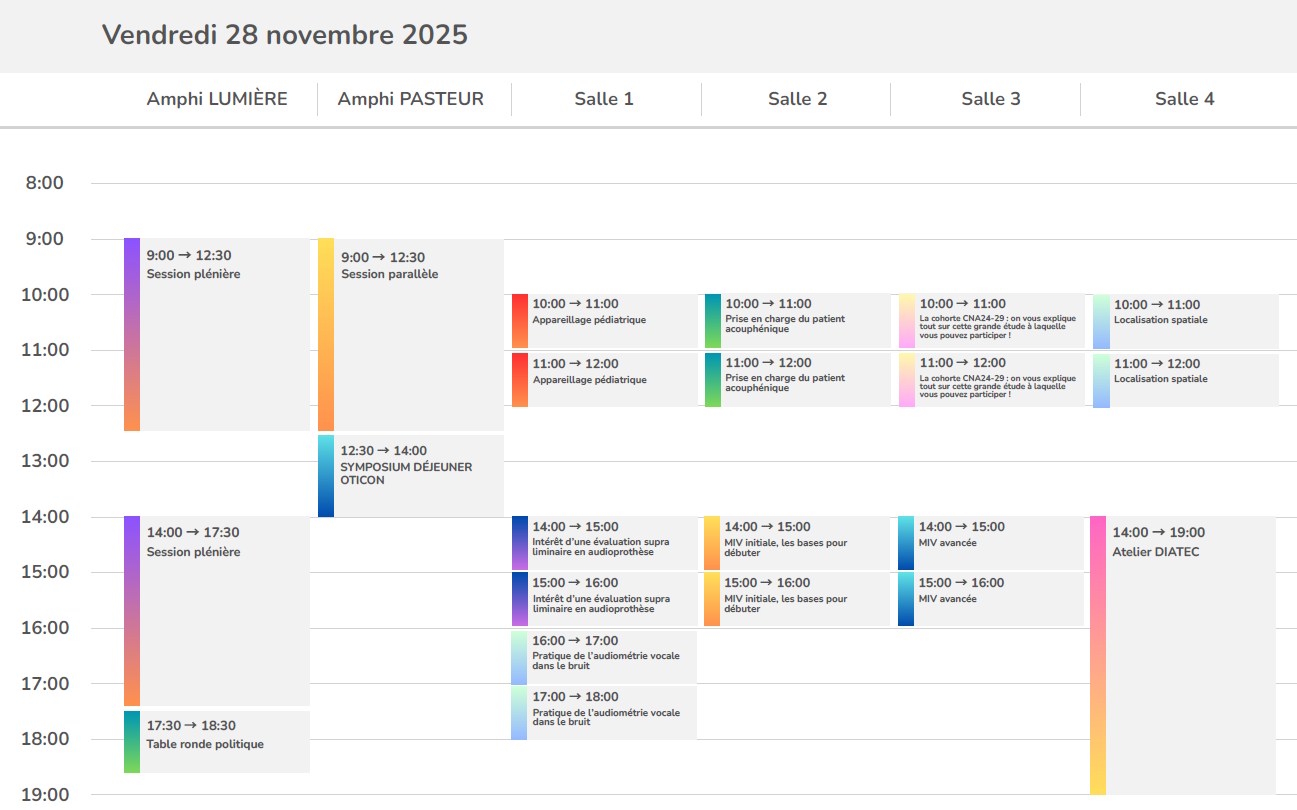Click the Table ronde politique session

[218, 741]
